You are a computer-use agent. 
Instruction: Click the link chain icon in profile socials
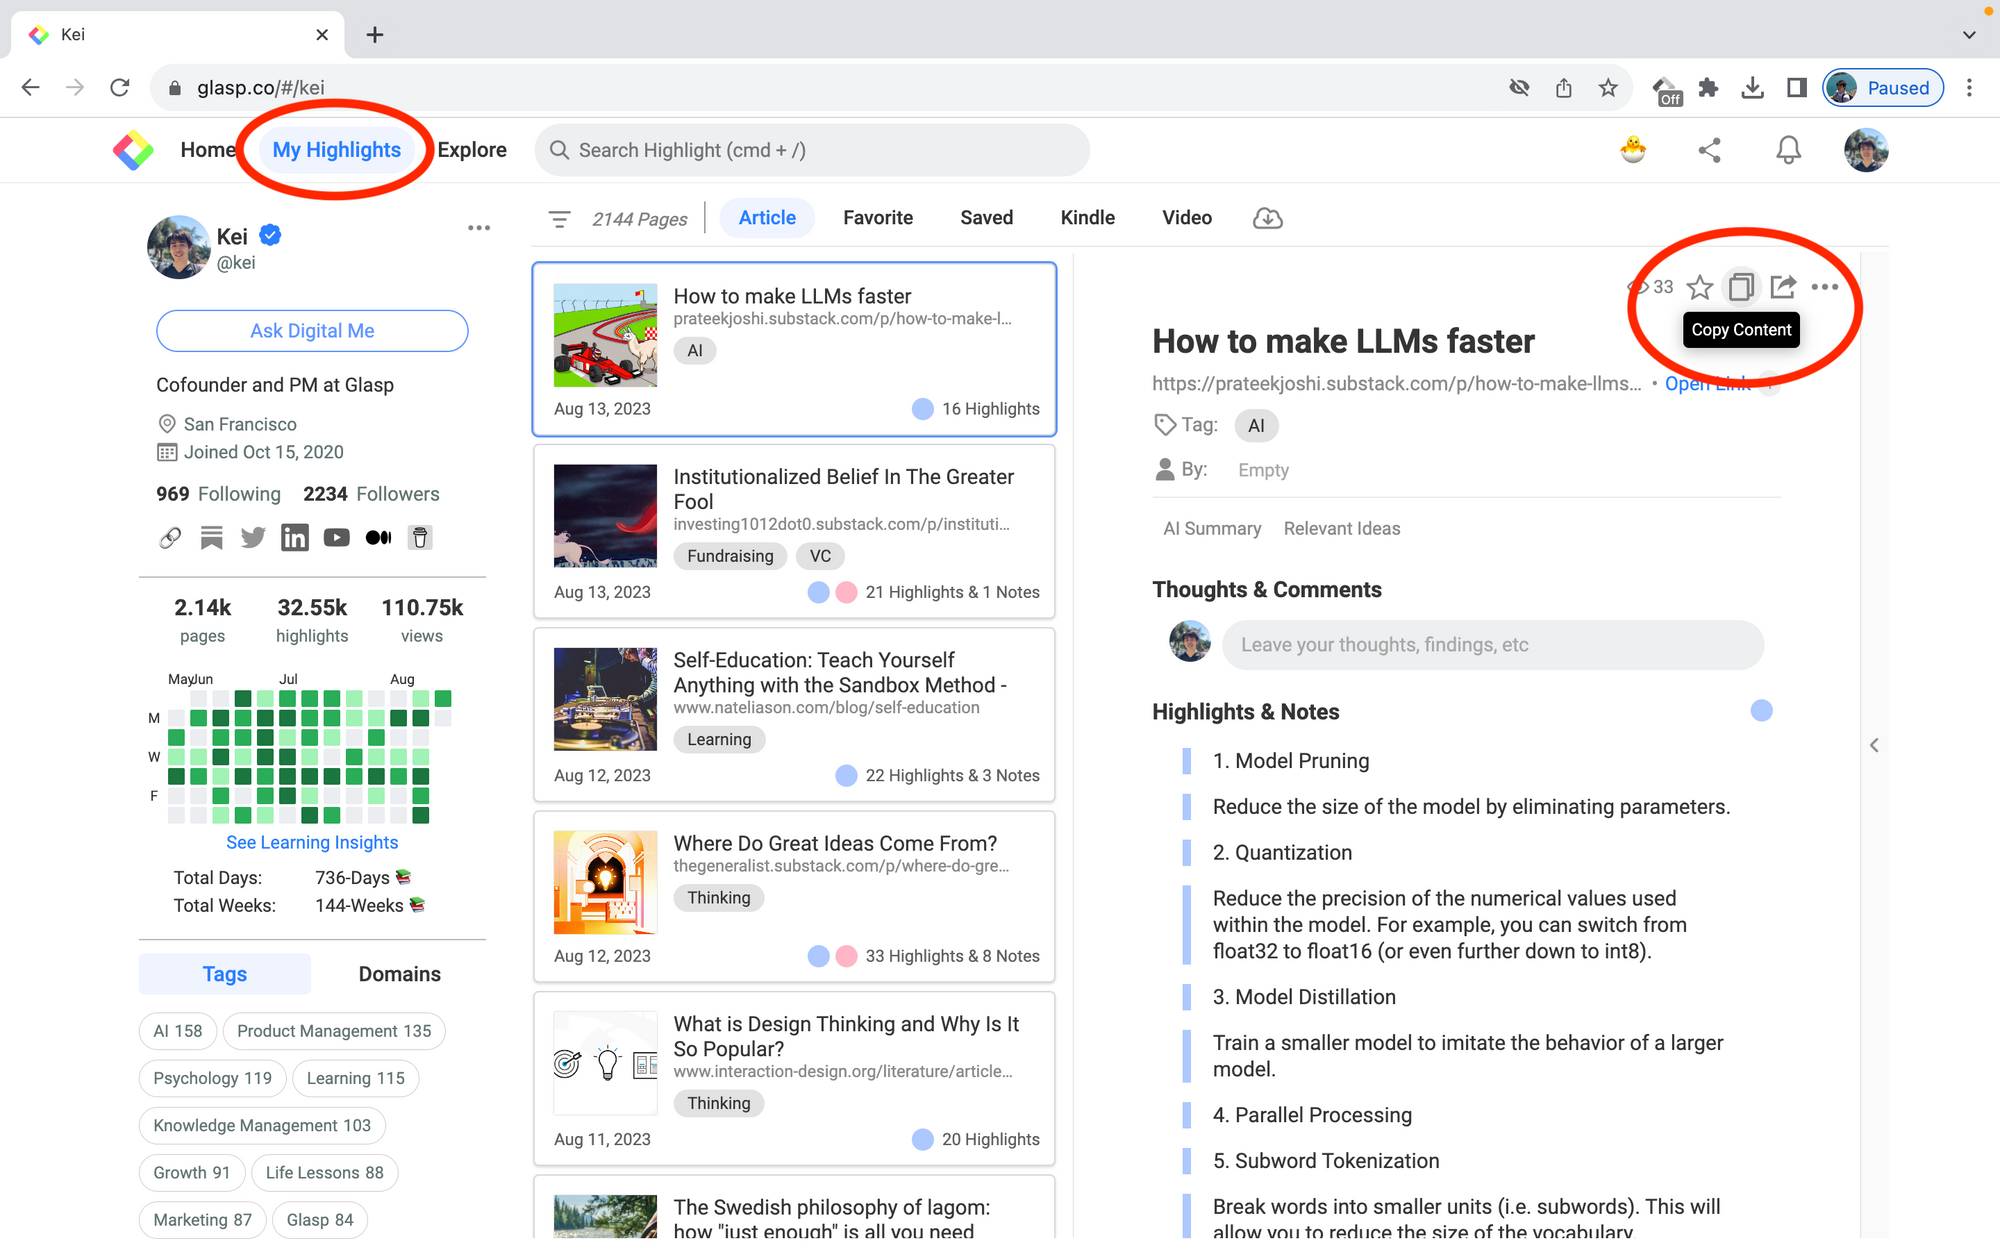(170, 538)
